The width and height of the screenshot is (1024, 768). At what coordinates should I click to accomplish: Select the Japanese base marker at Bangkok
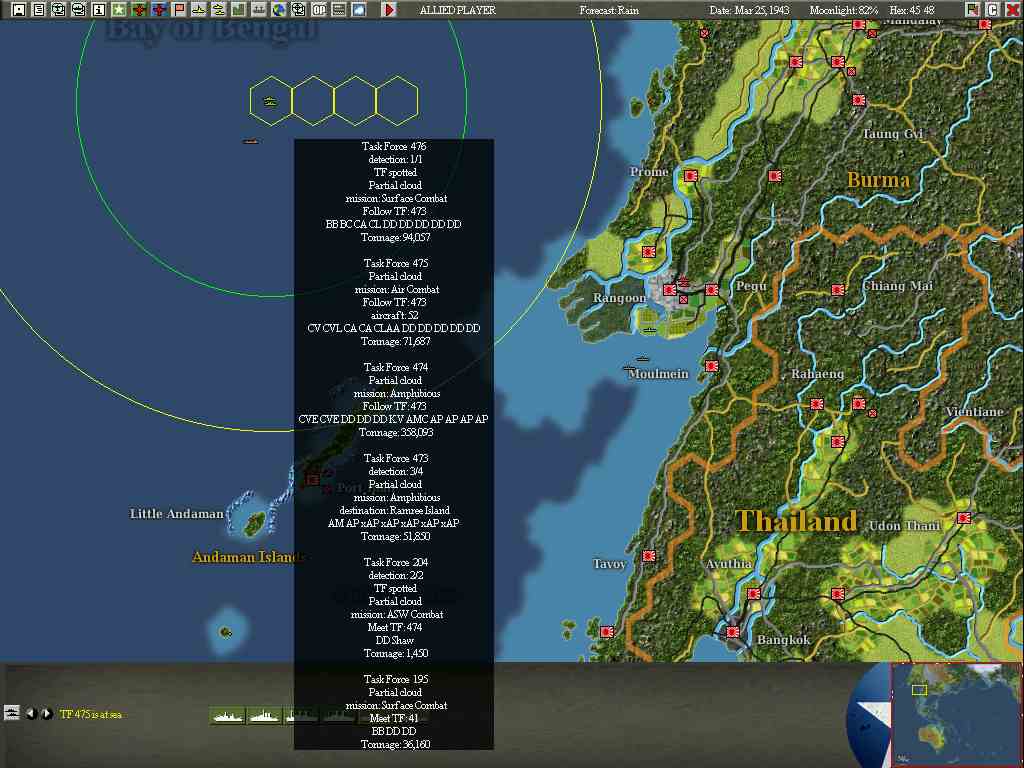pyautogui.click(x=732, y=632)
